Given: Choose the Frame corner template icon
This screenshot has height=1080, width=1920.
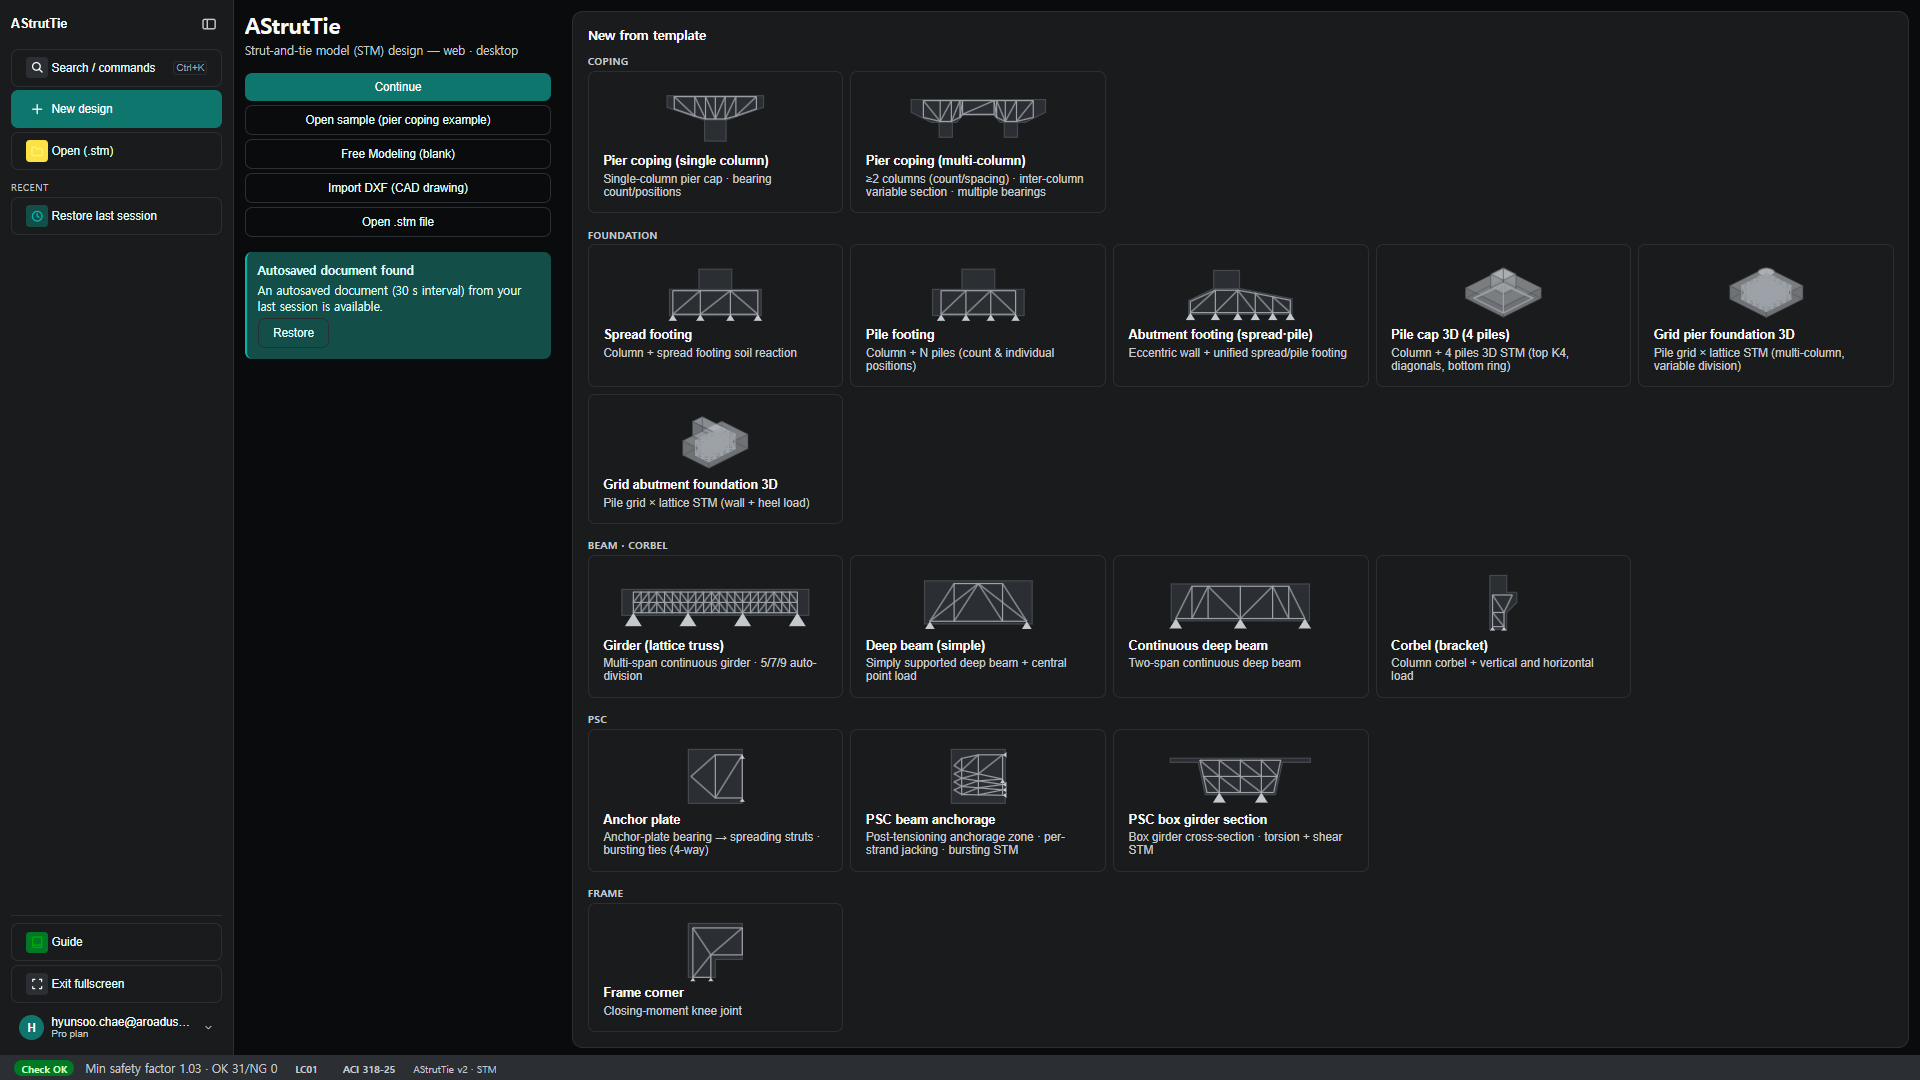Looking at the screenshot, I should (715, 951).
